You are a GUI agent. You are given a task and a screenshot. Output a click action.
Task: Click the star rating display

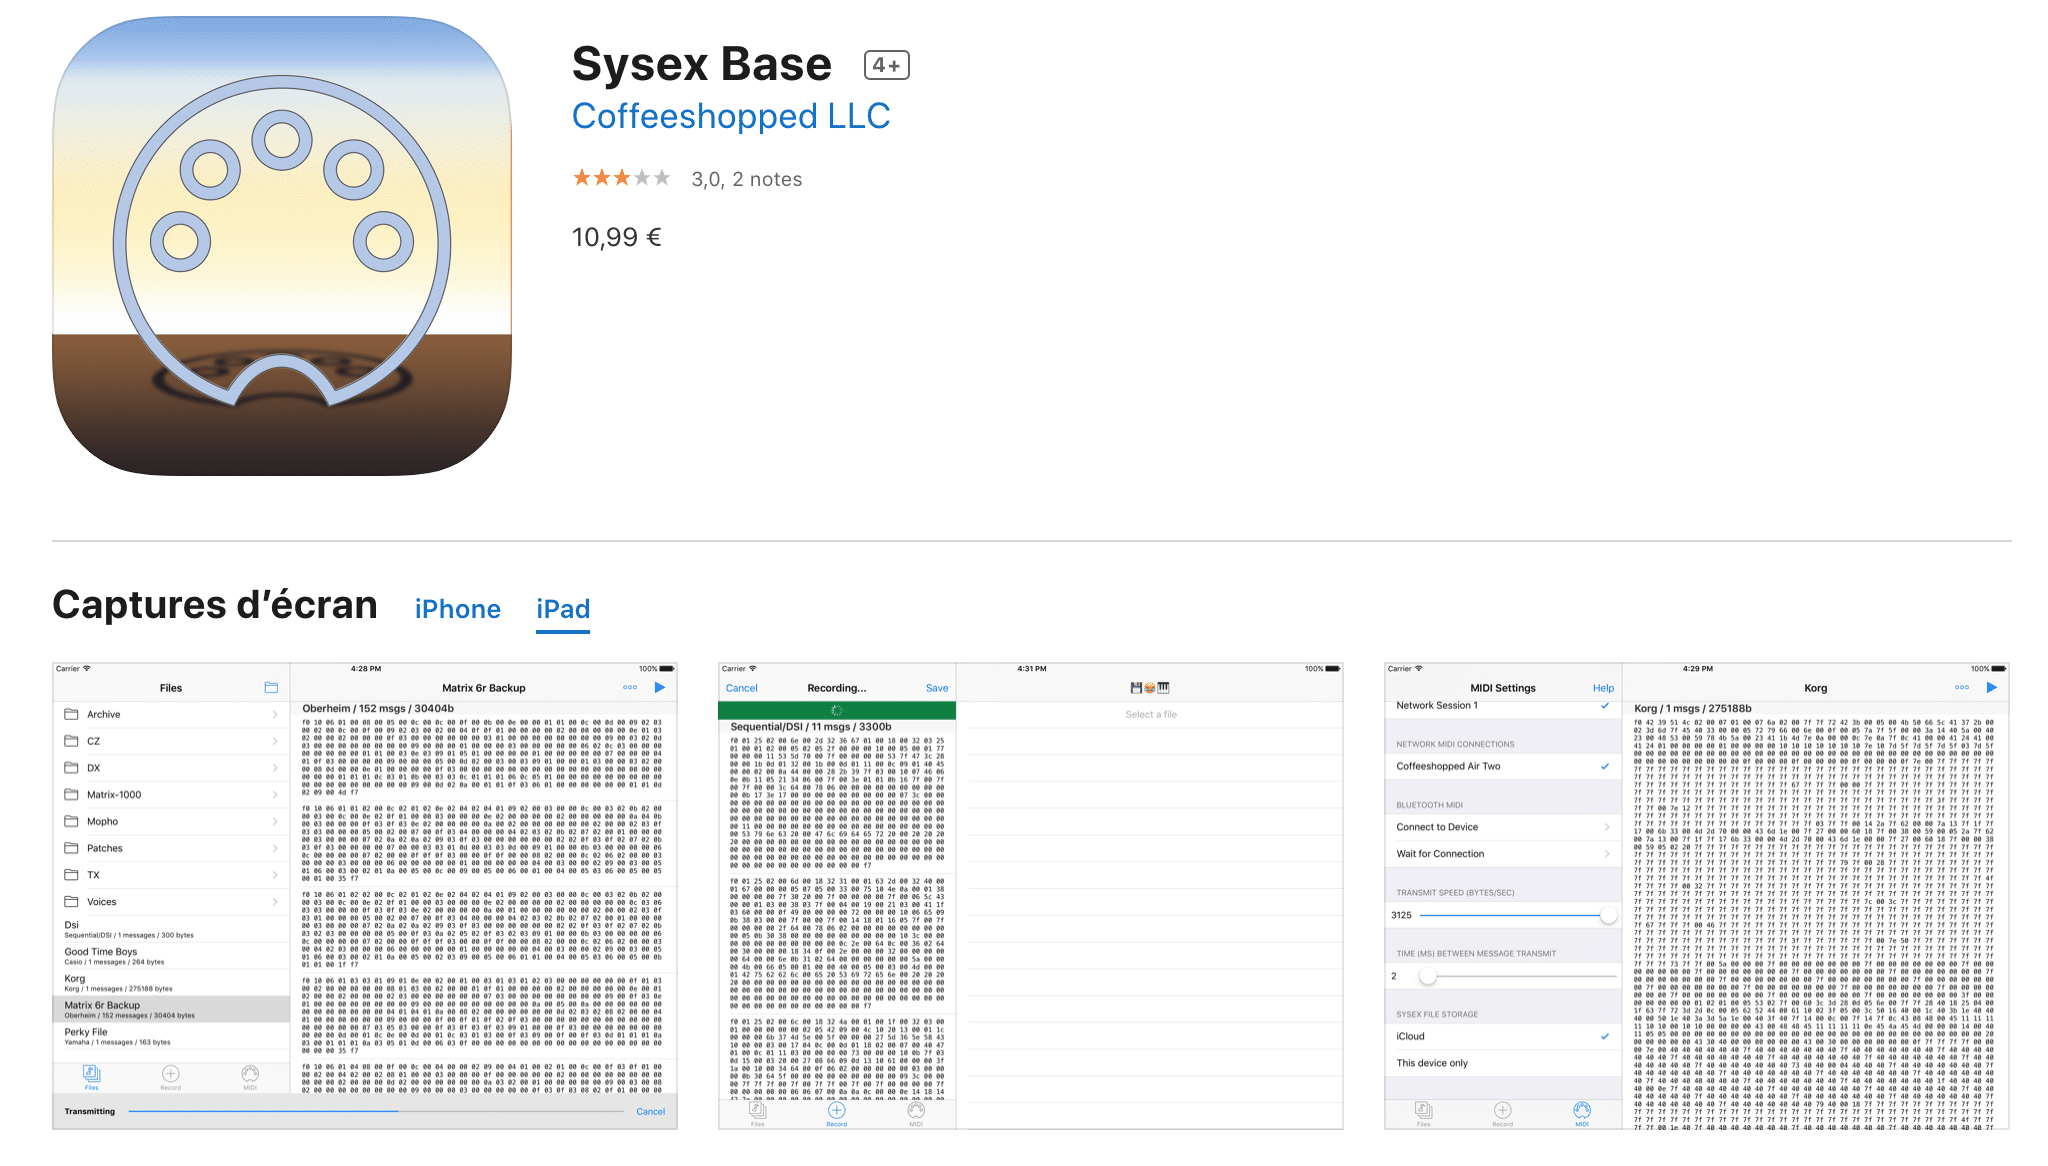pyautogui.click(x=621, y=178)
